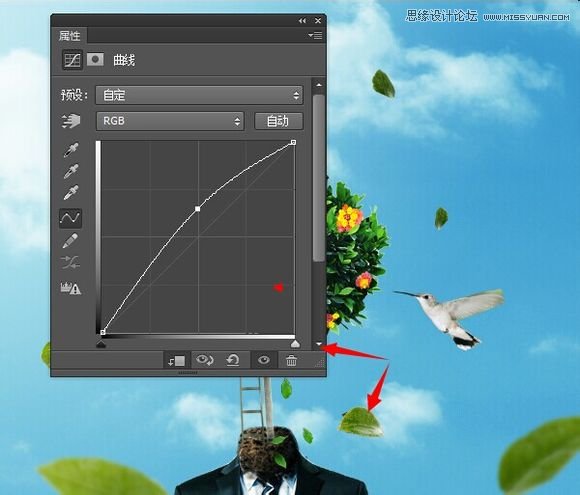Open the RGB channel dropdown

coord(170,121)
